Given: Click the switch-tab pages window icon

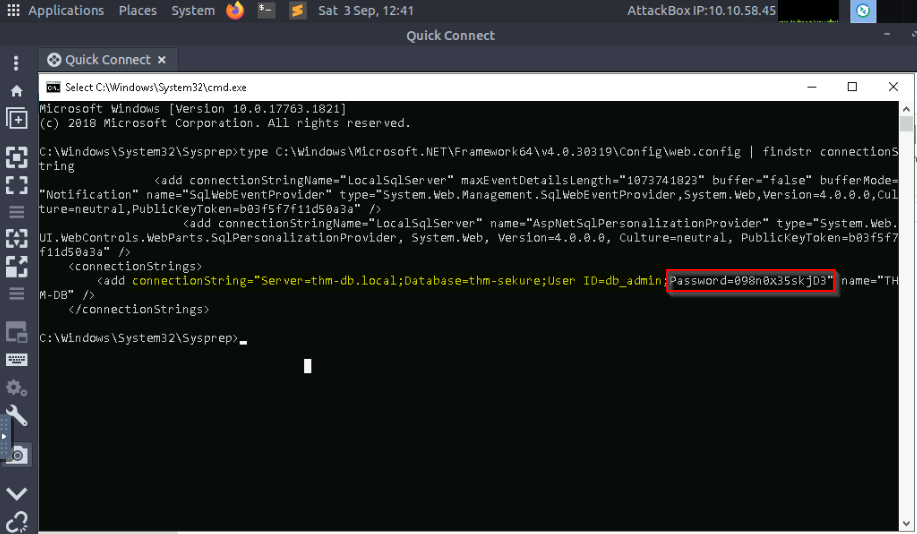Looking at the screenshot, I should (16, 332).
